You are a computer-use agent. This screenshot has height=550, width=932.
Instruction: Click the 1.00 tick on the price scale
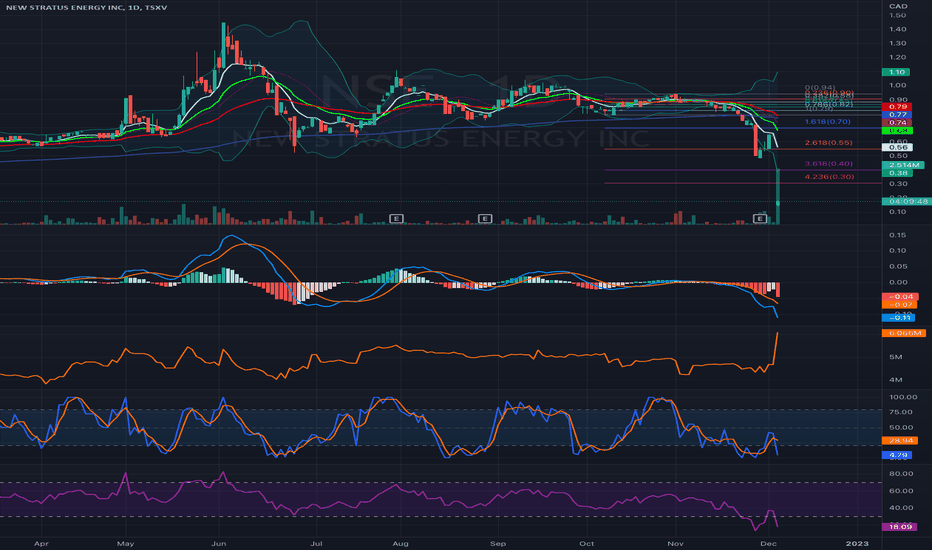(898, 86)
